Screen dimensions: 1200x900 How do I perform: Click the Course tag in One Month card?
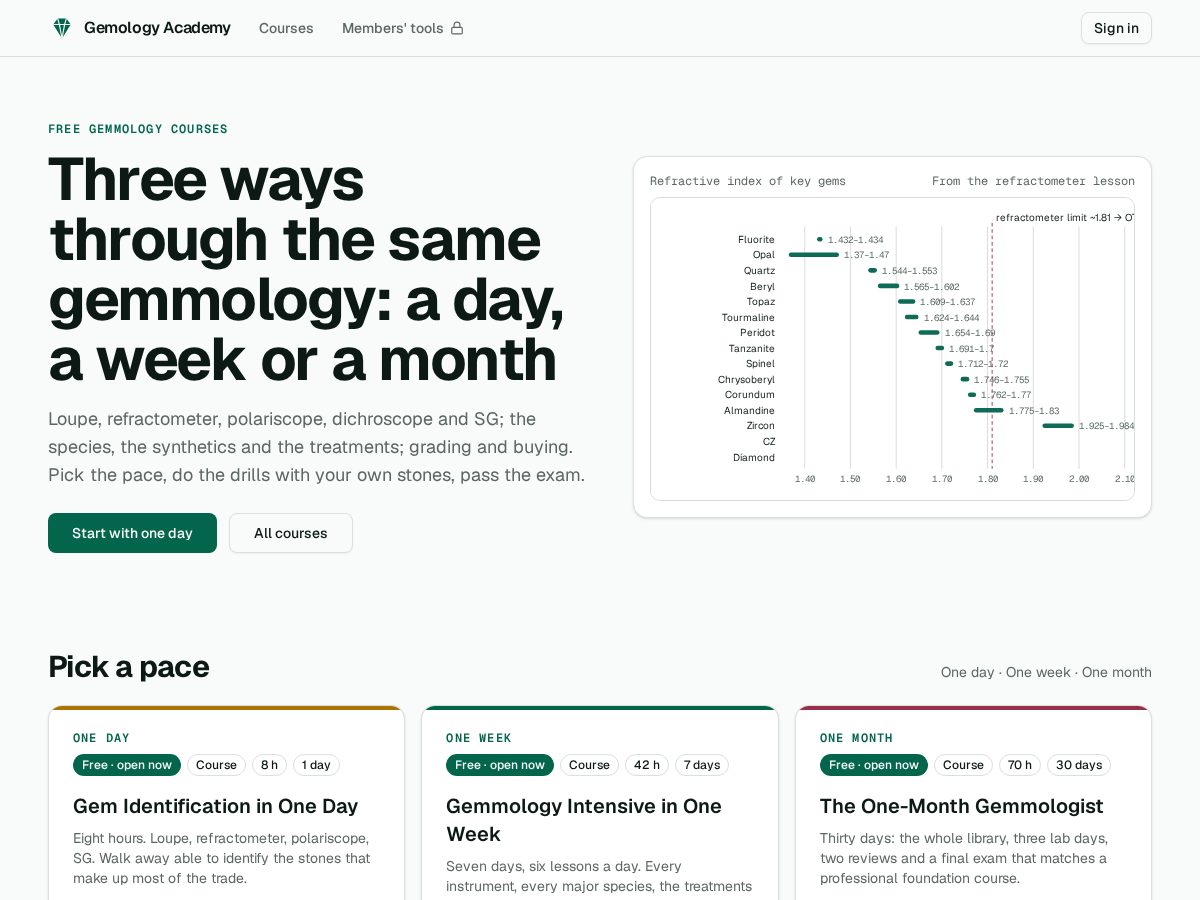click(x=963, y=765)
